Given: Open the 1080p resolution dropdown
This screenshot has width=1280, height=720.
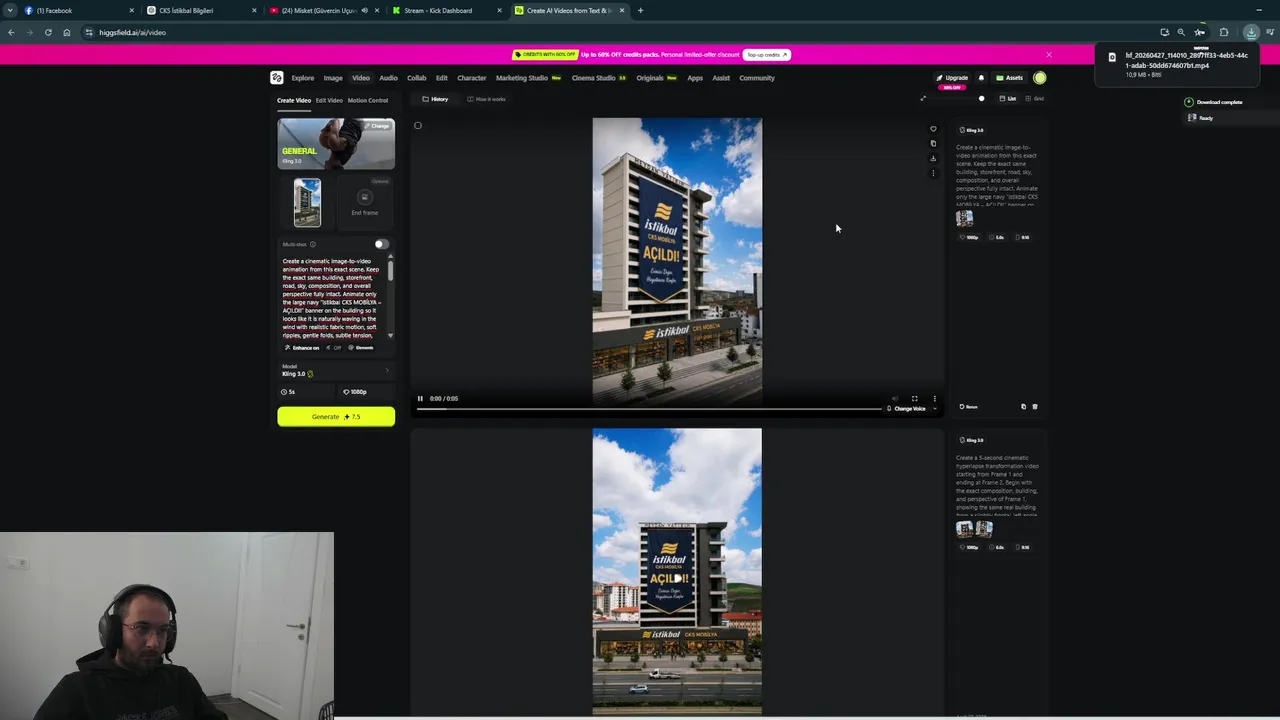Looking at the screenshot, I should (366, 392).
